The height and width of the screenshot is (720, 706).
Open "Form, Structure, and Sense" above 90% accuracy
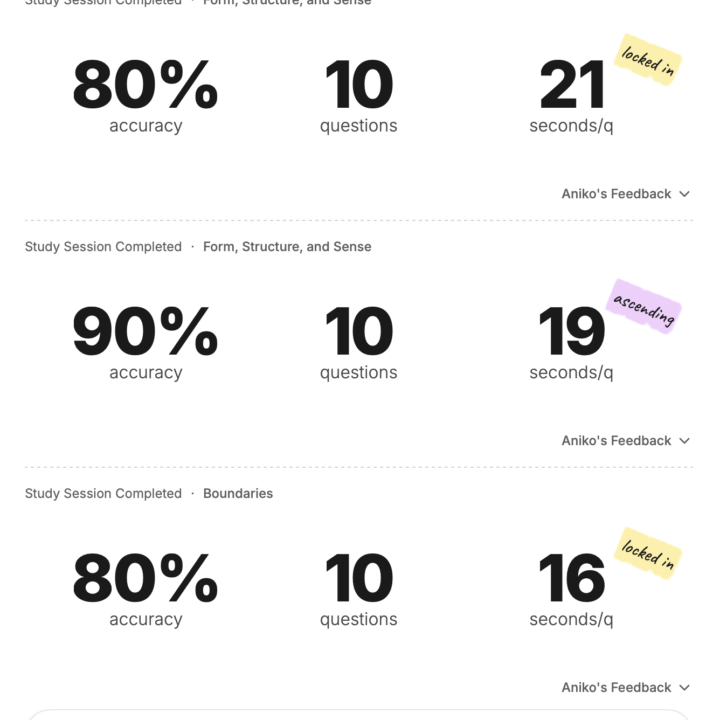[x=287, y=247]
